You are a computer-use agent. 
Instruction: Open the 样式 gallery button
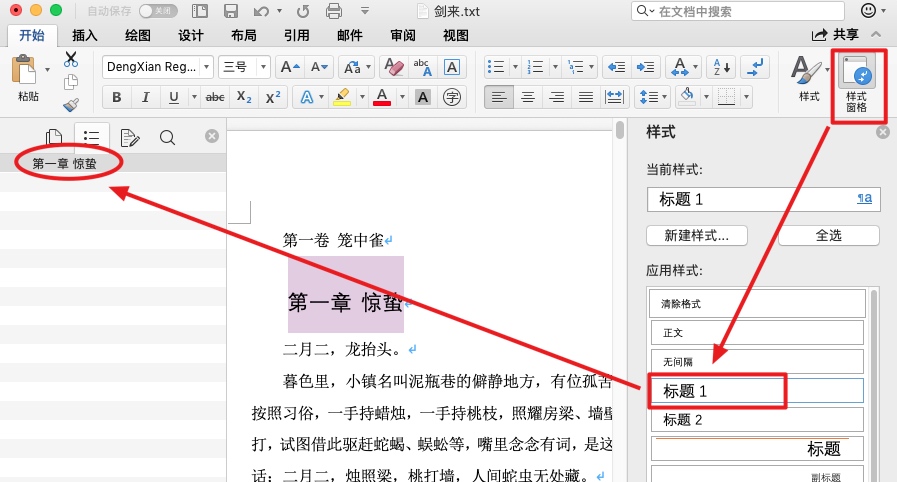pyautogui.click(x=809, y=79)
